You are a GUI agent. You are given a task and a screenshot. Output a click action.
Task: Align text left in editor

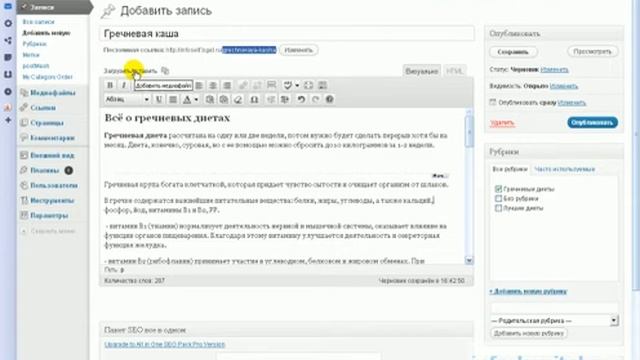point(199,85)
